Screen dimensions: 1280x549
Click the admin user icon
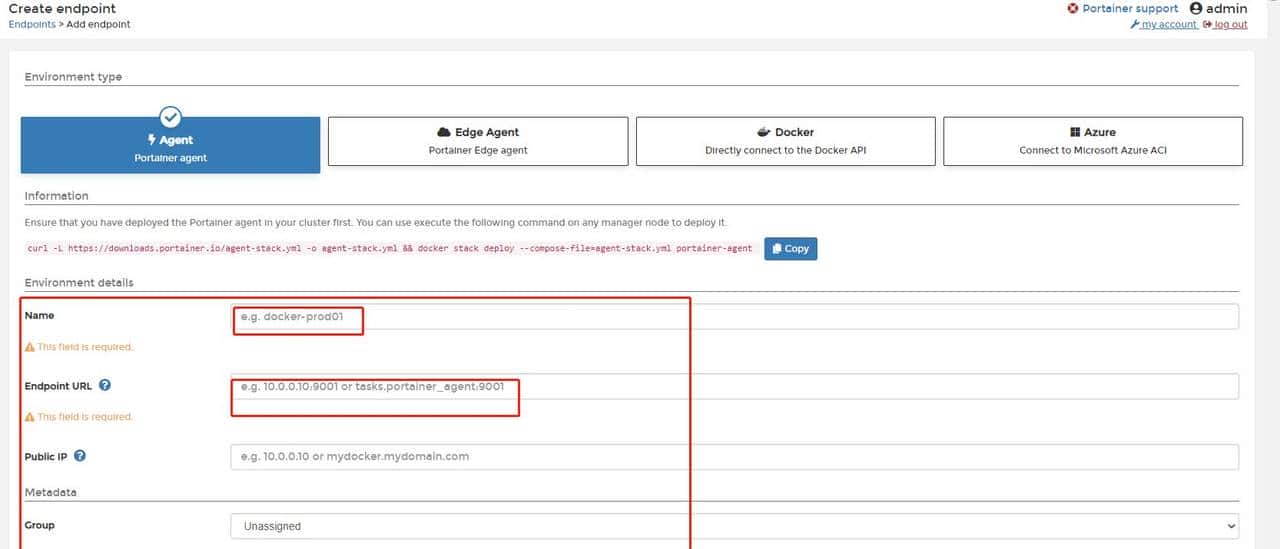point(1196,8)
